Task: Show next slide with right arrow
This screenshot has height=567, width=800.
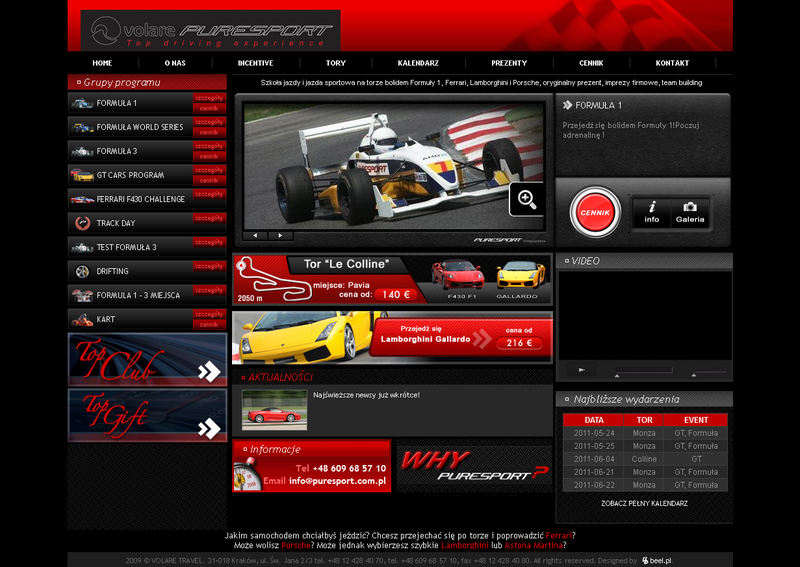Action: [280, 236]
